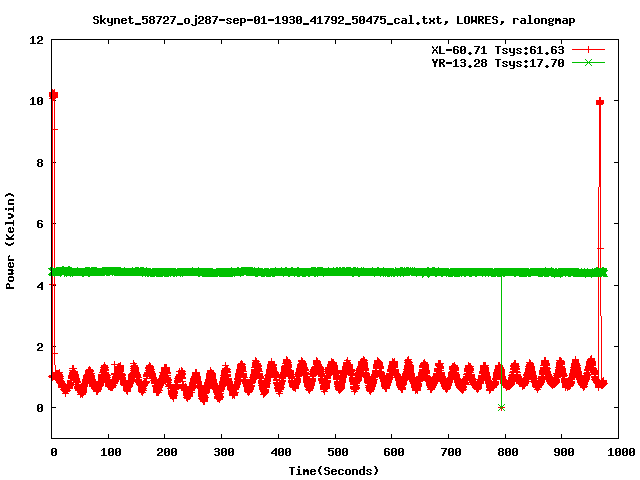Image resolution: width=640 pixels, height=480 pixels.
Task: Click the x-axis tick label 500
Action: (338, 452)
